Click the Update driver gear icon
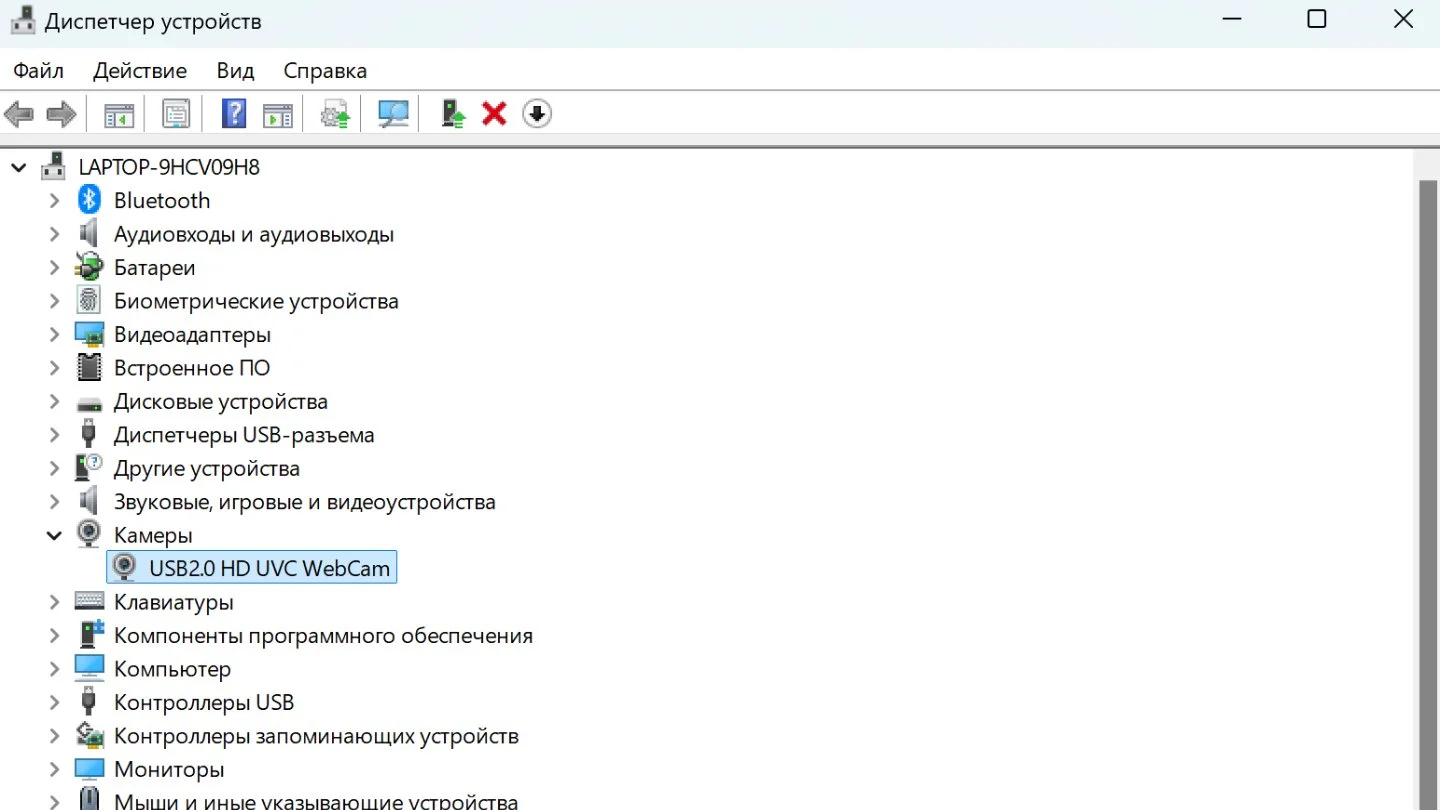1440x810 pixels. click(x=336, y=114)
